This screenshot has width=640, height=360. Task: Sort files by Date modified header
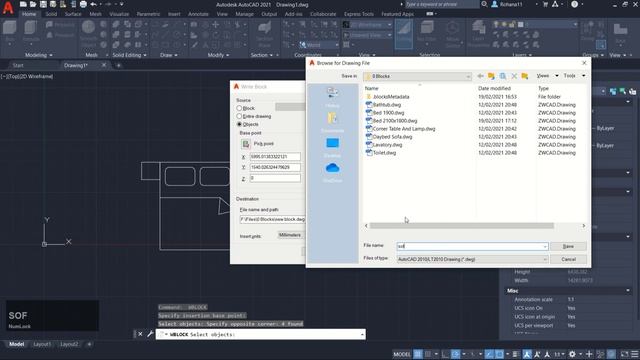(x=494, y=88)
